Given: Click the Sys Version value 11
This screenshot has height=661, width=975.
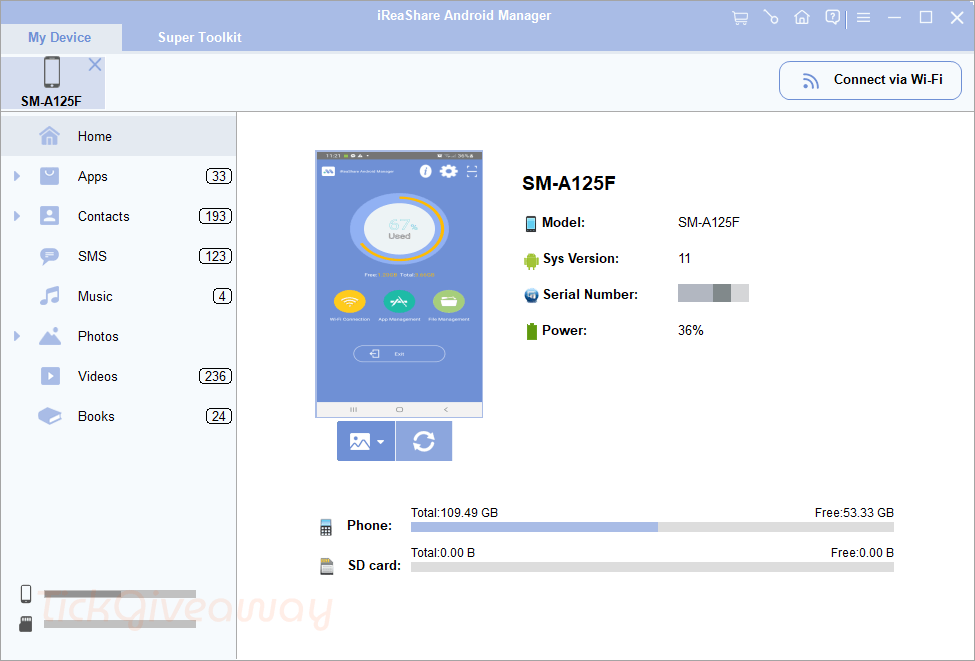Looking at the screenshot, I should 684,259.
